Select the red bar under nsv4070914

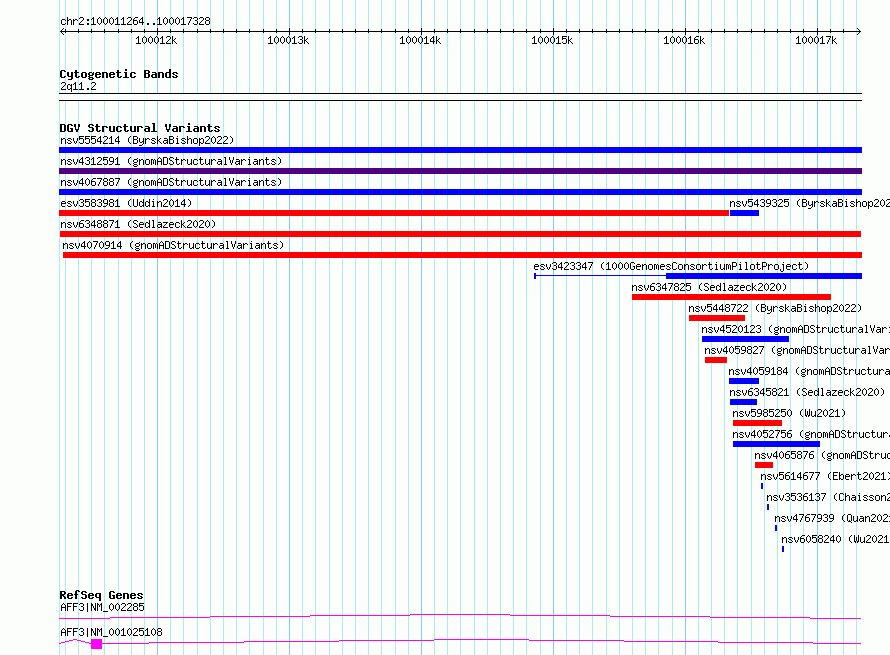point(463,255)
